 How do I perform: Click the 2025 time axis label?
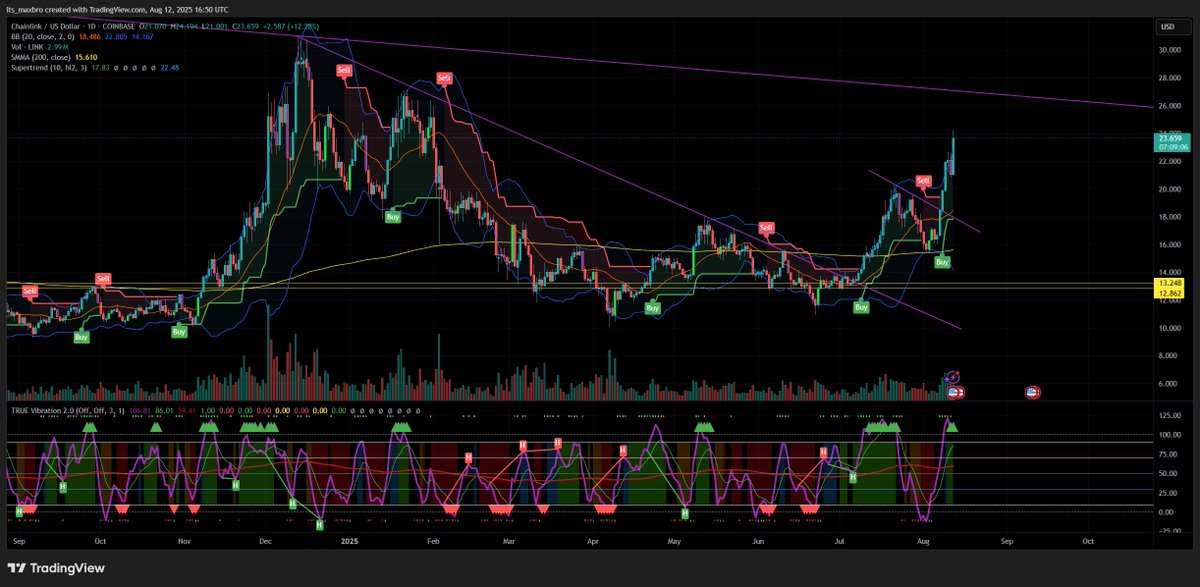click(348, 541)
